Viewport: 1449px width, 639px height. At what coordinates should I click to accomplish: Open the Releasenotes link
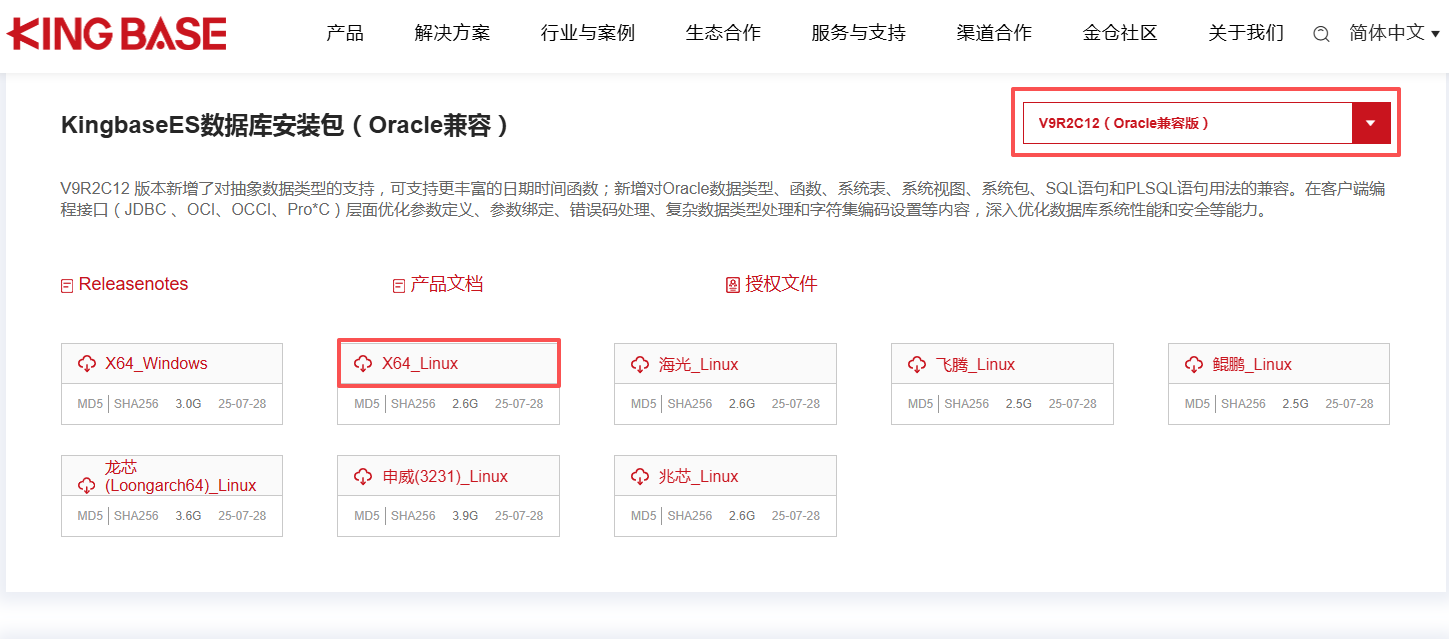click(x=133, y=284)
